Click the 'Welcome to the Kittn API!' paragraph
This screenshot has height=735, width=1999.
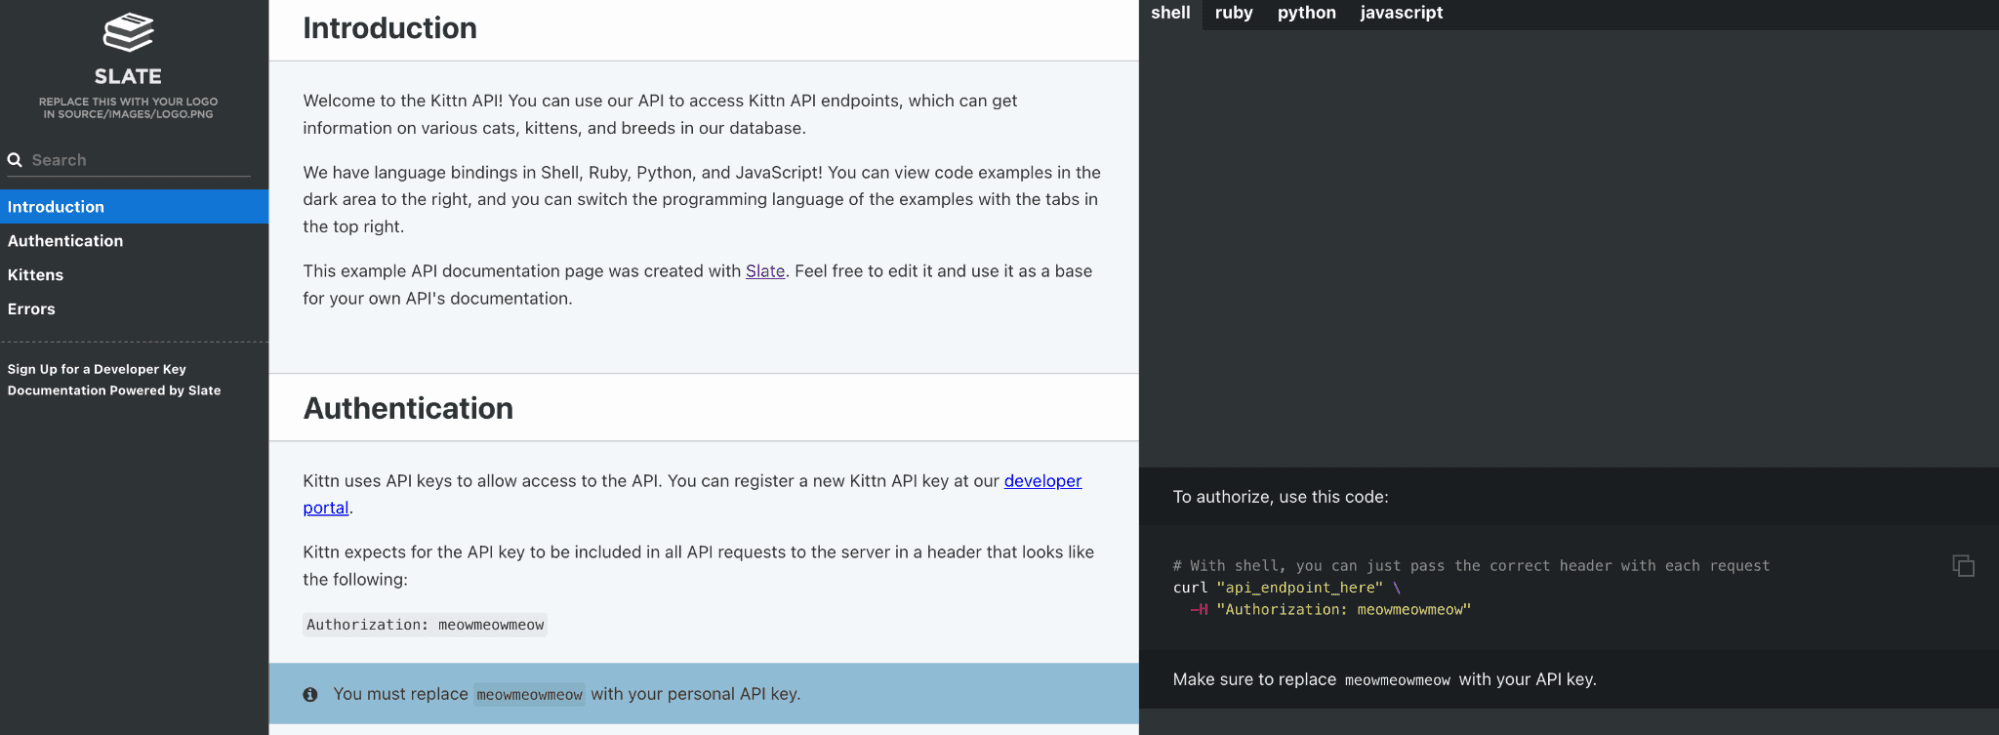pyautogui.click(x=660, y=115)
